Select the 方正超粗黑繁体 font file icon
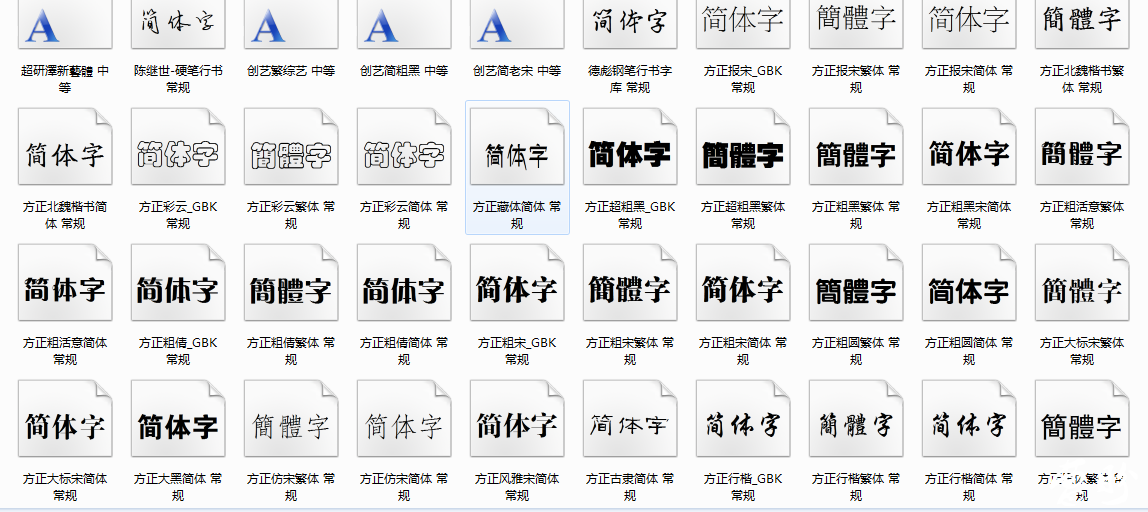The height and width of the screenshot is (512, 1148). pos(743,146)
